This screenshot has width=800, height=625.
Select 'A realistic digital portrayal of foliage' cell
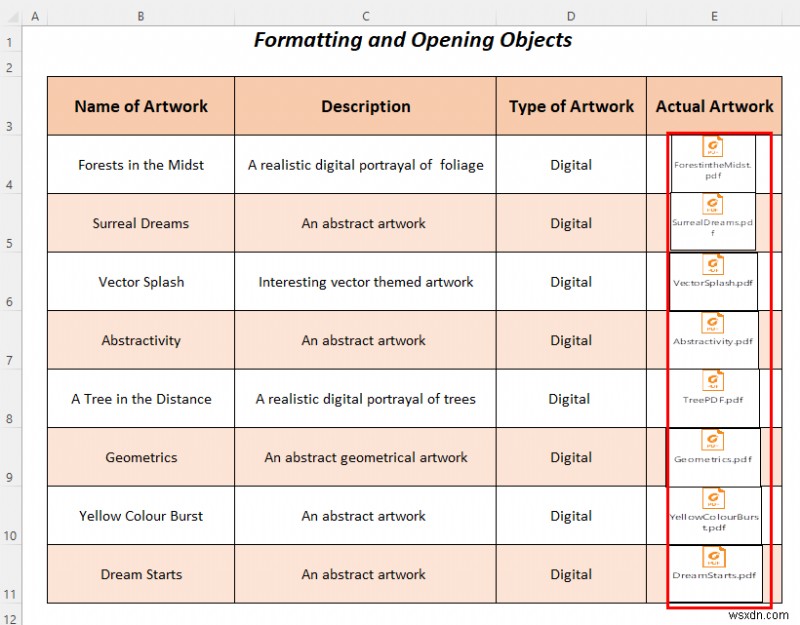pyautogui.click(x=365, y=164)
